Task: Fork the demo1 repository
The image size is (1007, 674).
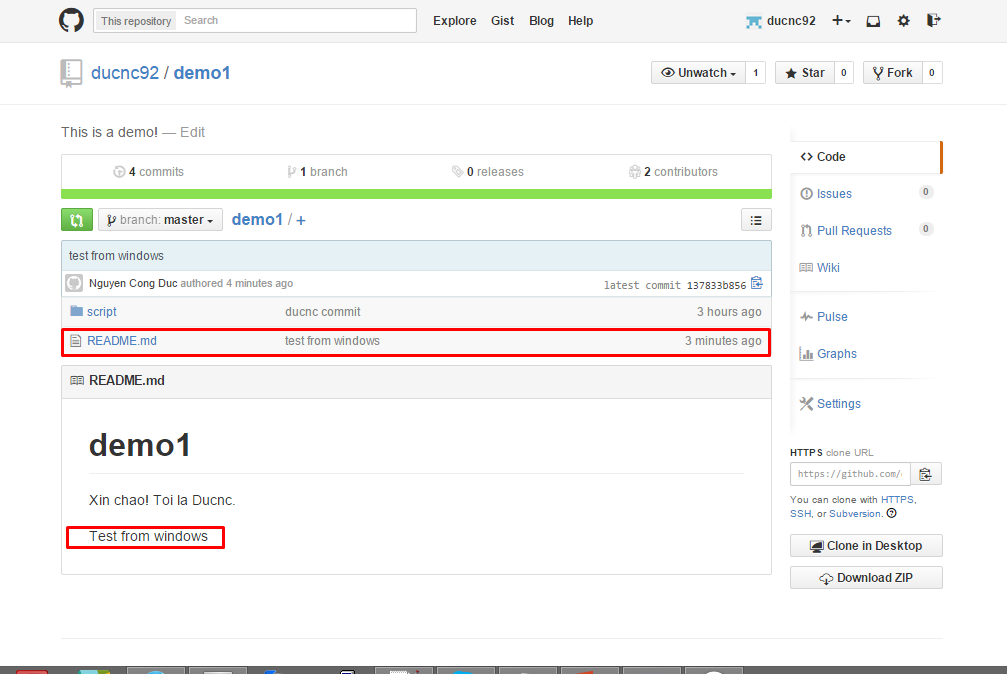Action: (893, 73)
